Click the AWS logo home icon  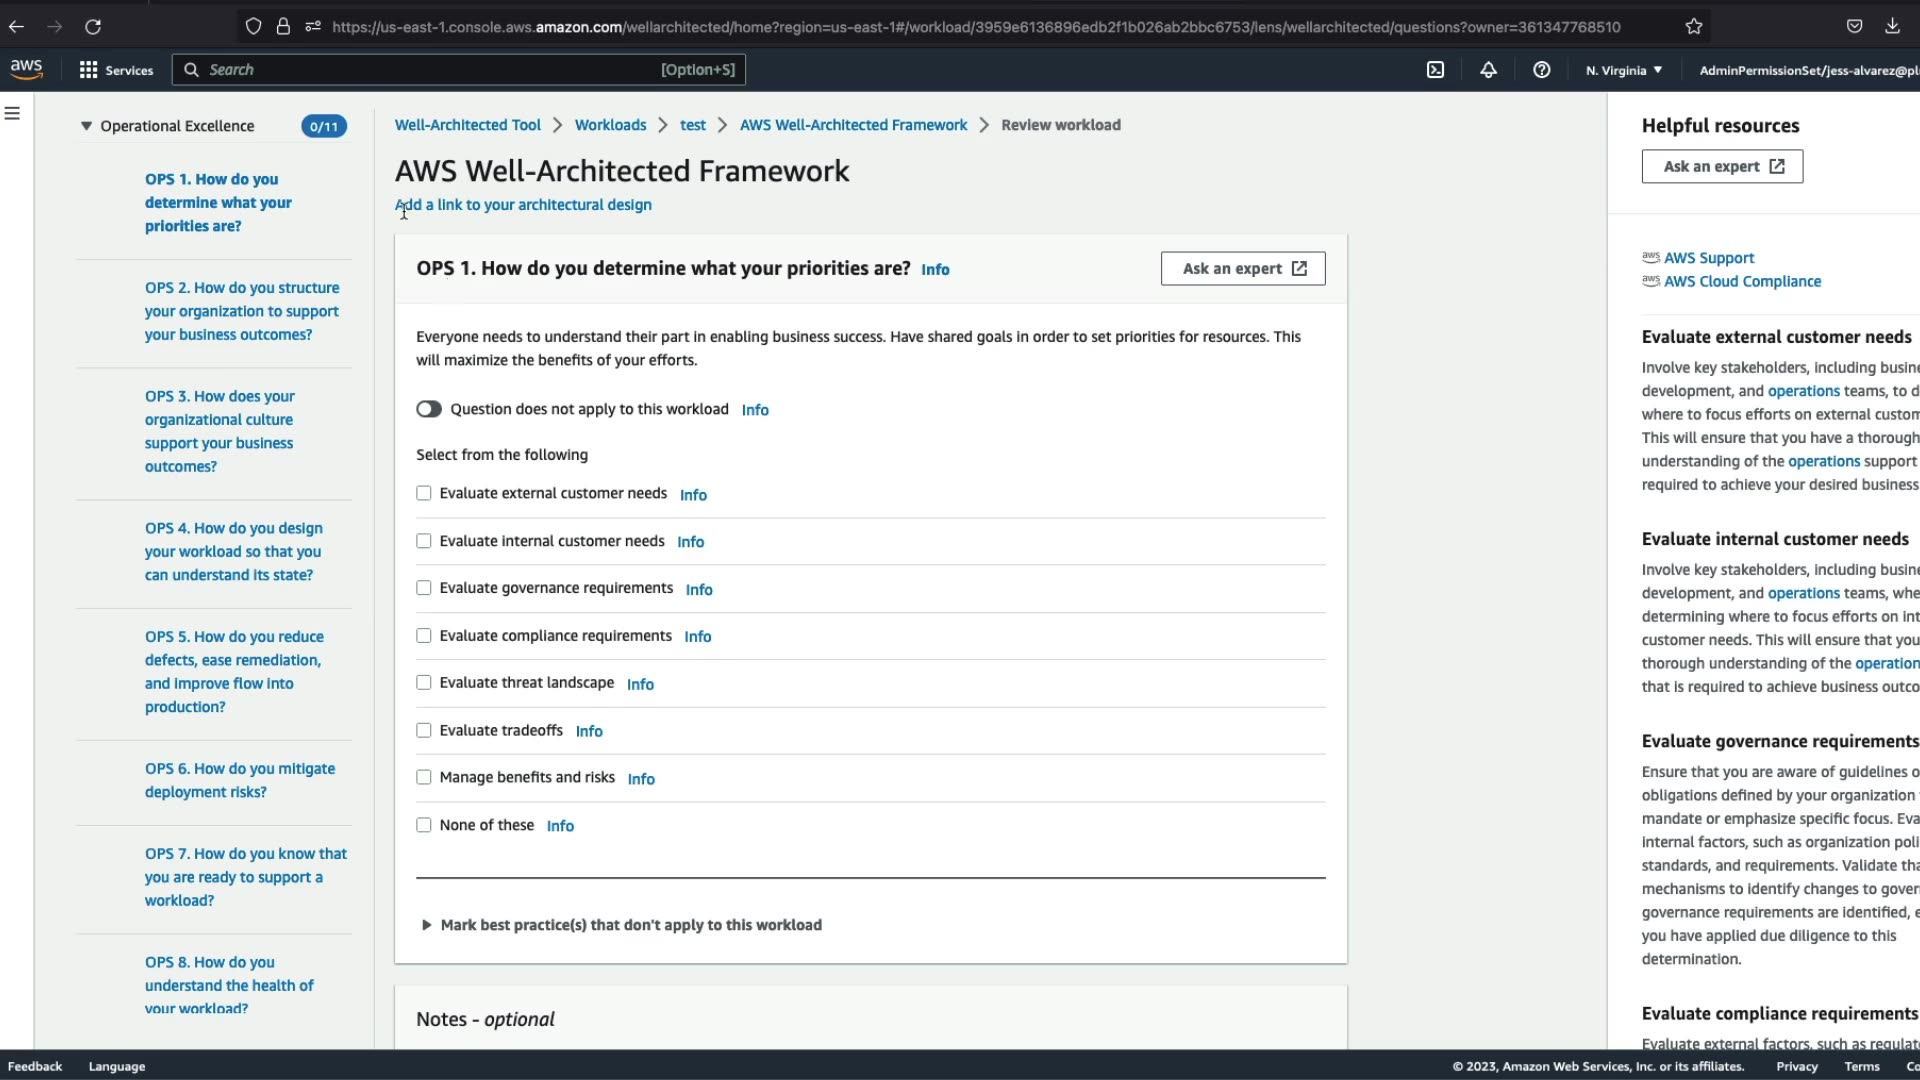pos(27,69)
